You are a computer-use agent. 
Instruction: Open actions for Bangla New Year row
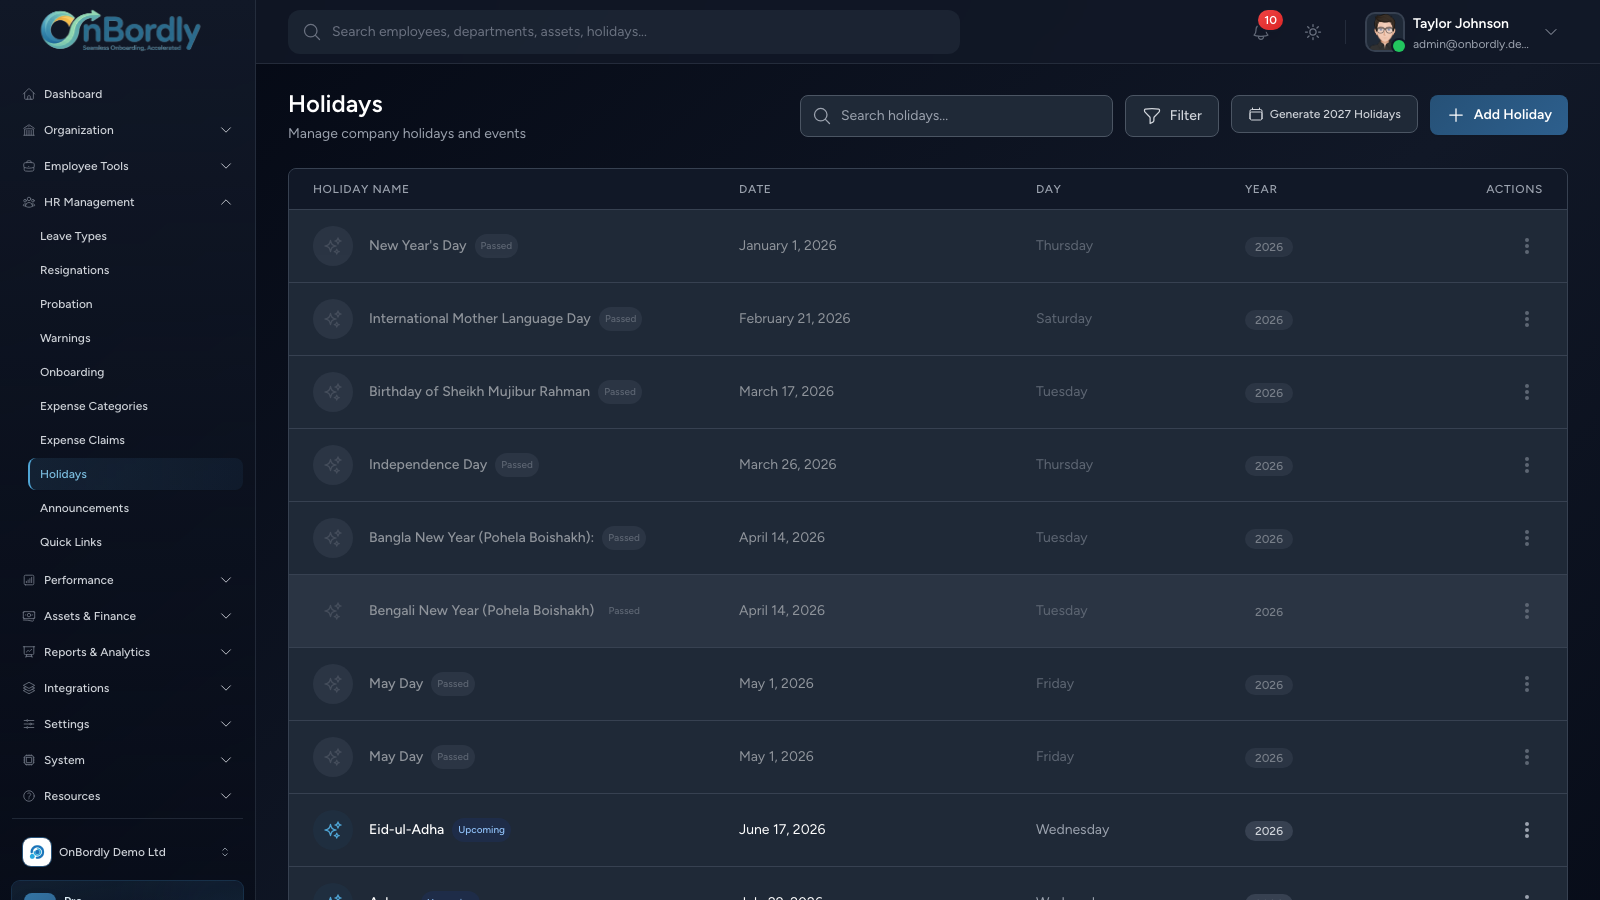pos(1527,538)
